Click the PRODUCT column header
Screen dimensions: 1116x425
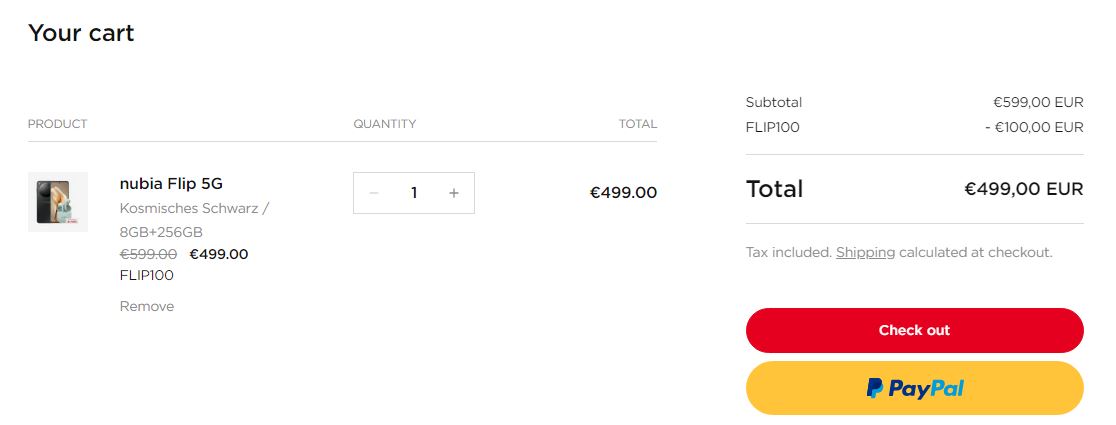[58, 124]
